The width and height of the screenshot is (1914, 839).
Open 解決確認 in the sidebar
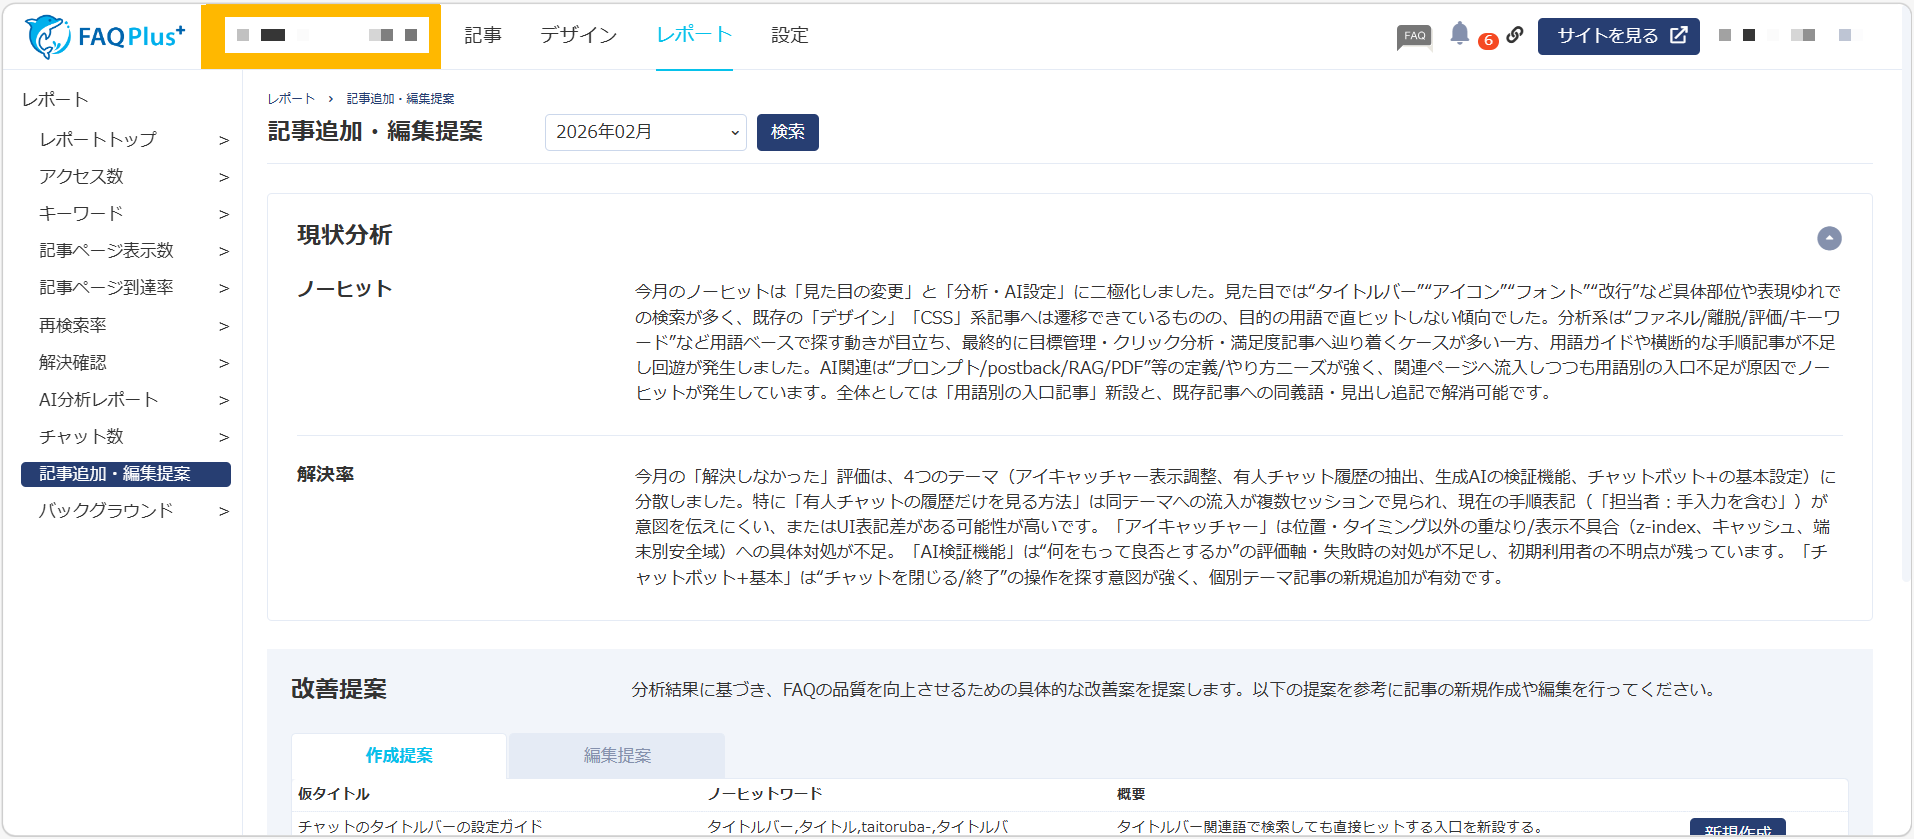73,363
